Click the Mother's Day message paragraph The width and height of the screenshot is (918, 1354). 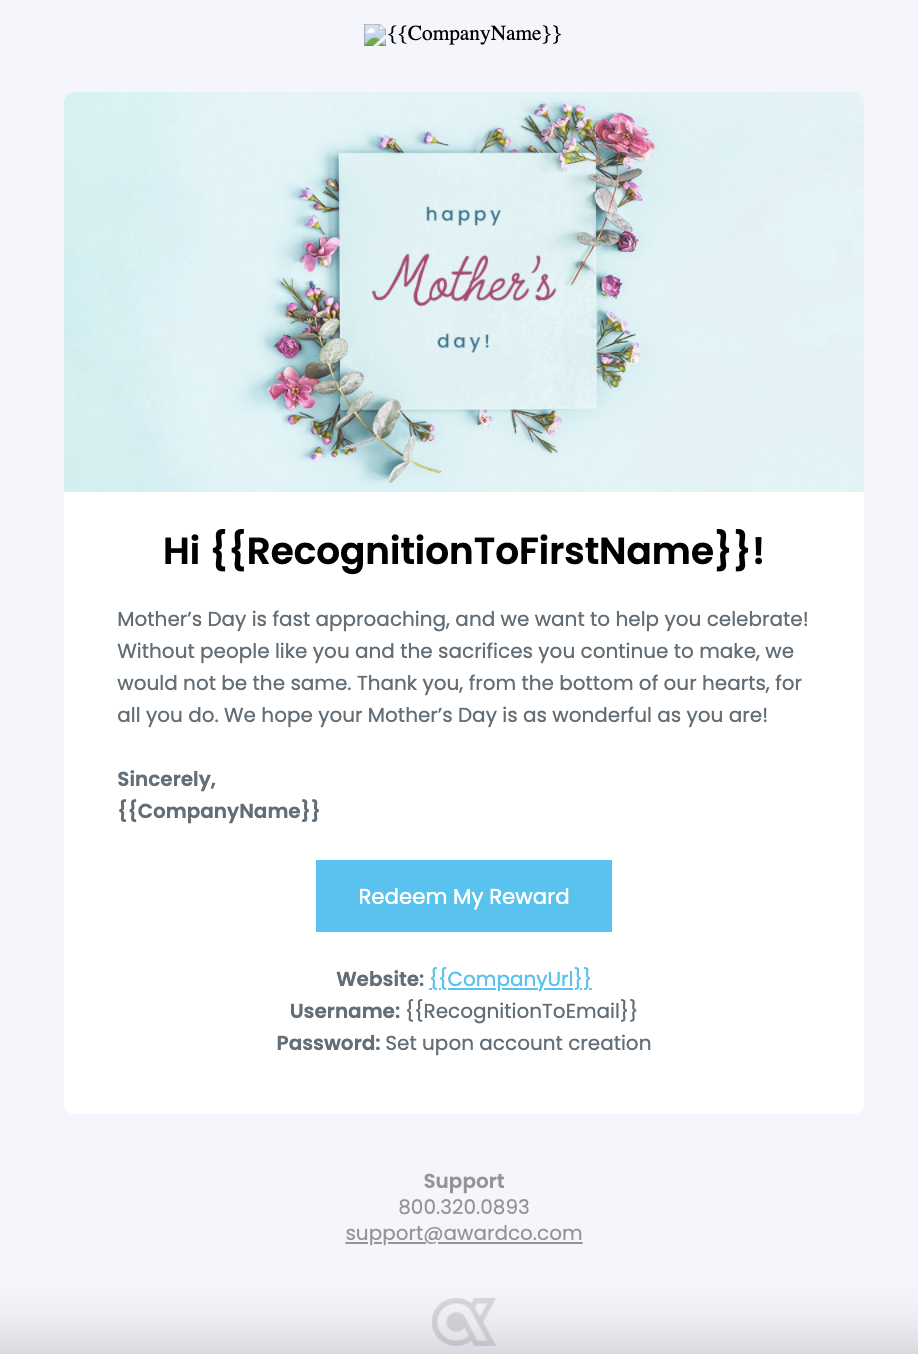(x=463, y=667)
